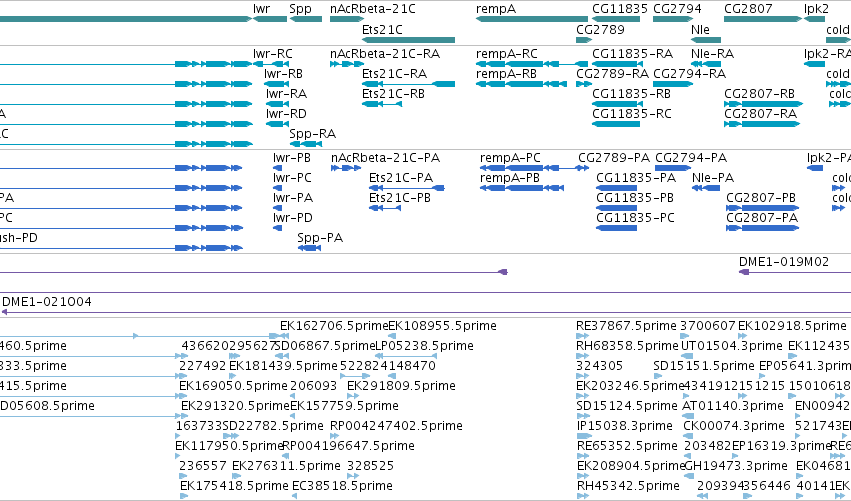Select the Ets21C gene label
The image size is (851, 501).
[x=382, y=29]
